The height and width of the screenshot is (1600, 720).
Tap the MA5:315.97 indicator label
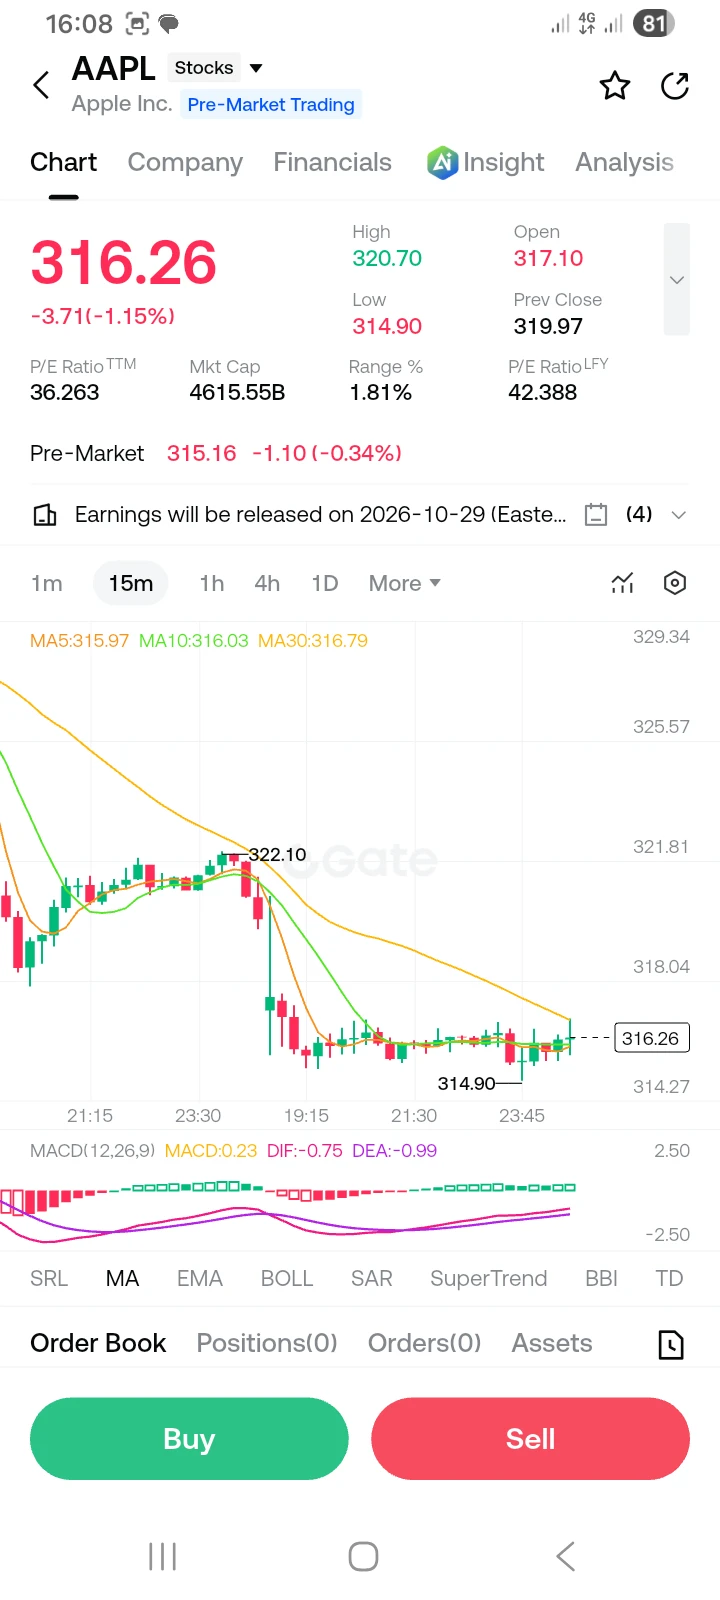coord(79,640)
